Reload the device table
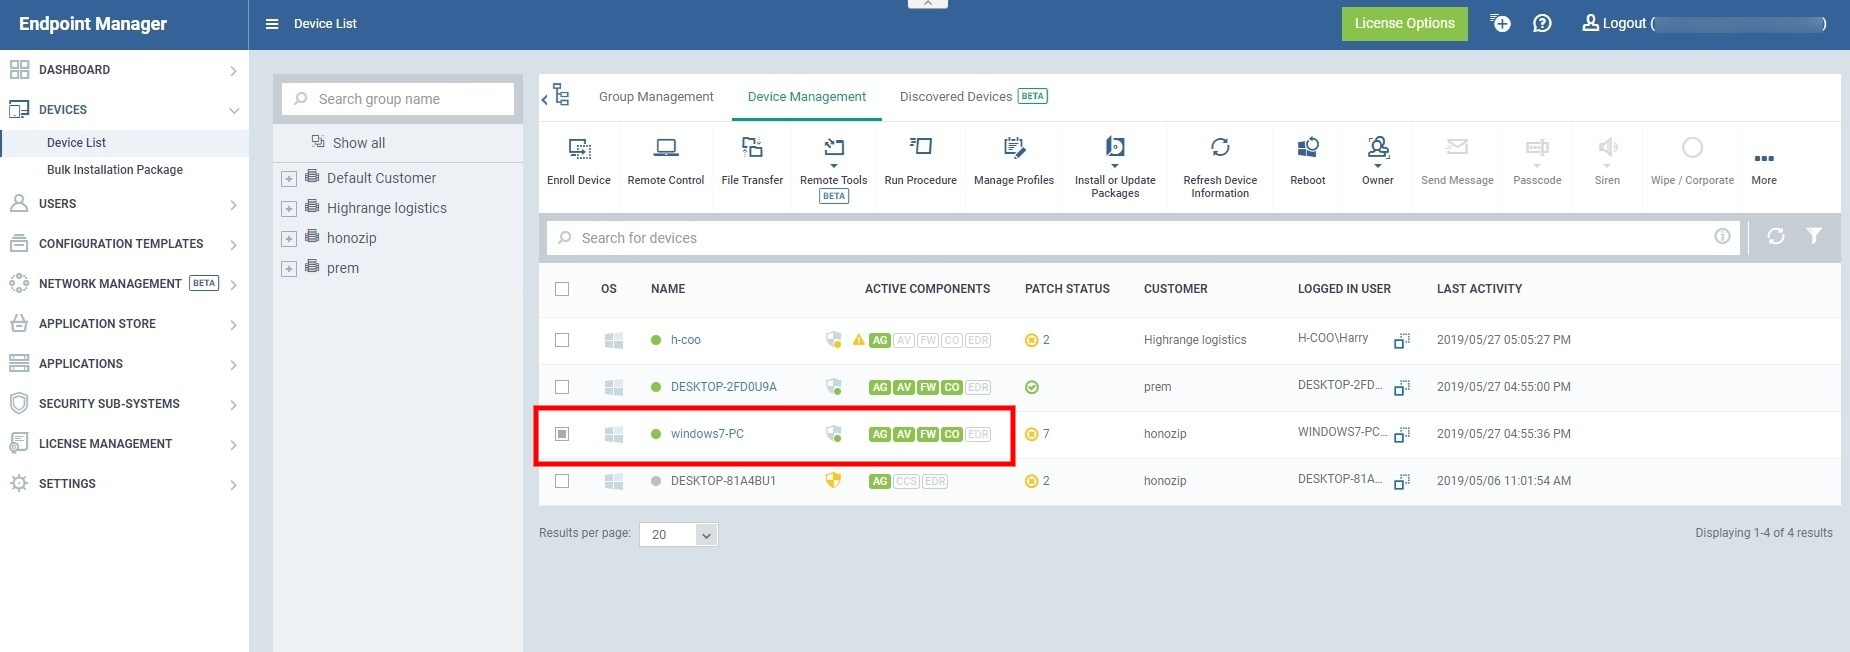 point(1776,236)
